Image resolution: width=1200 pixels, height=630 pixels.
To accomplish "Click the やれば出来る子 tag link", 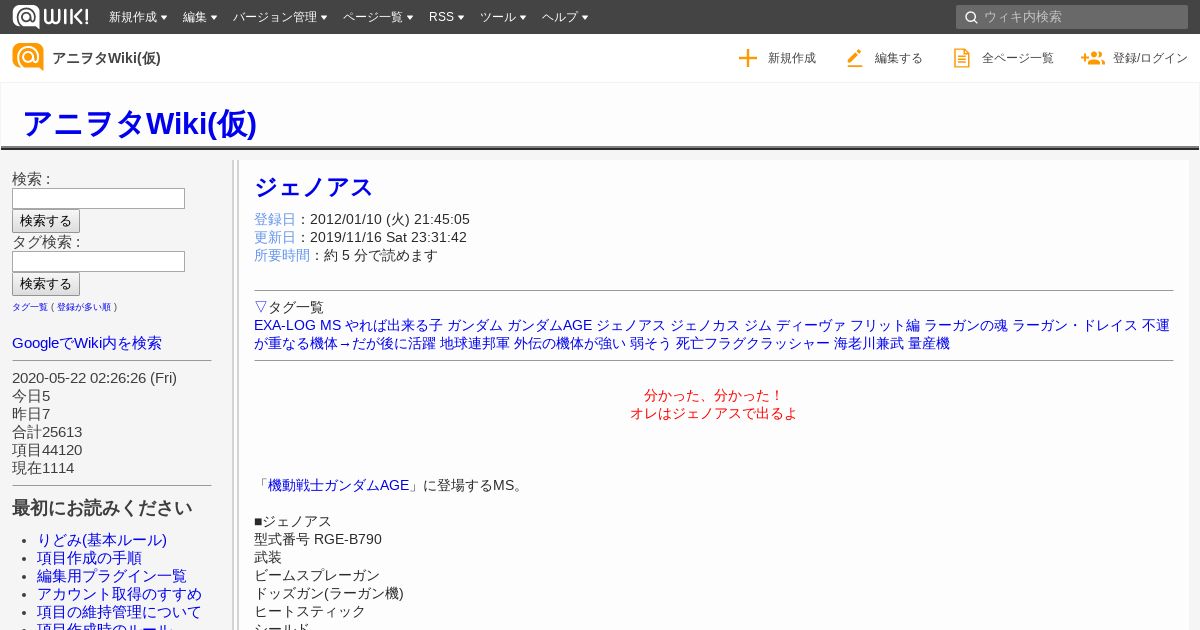I will coord(394,325).
